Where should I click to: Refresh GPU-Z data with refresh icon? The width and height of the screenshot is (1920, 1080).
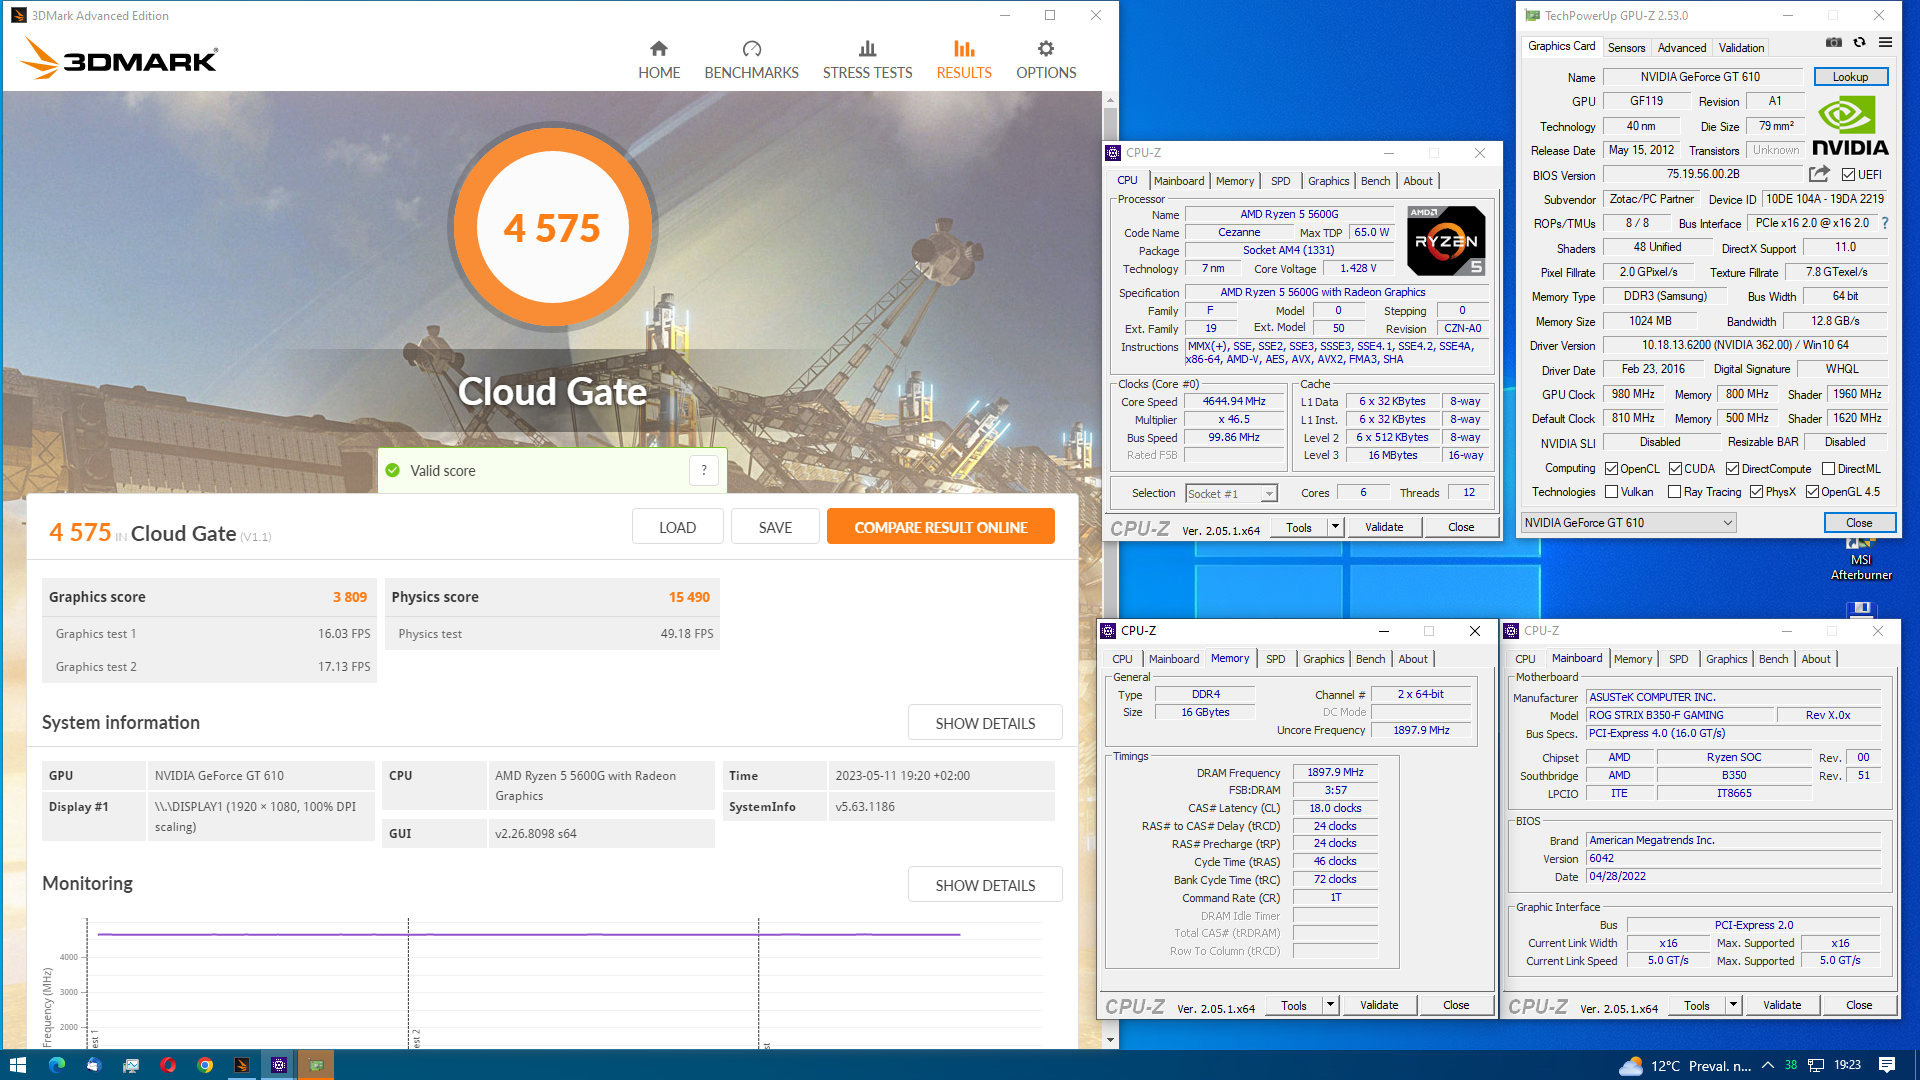pyautogui.click(x=1859, y=42)
